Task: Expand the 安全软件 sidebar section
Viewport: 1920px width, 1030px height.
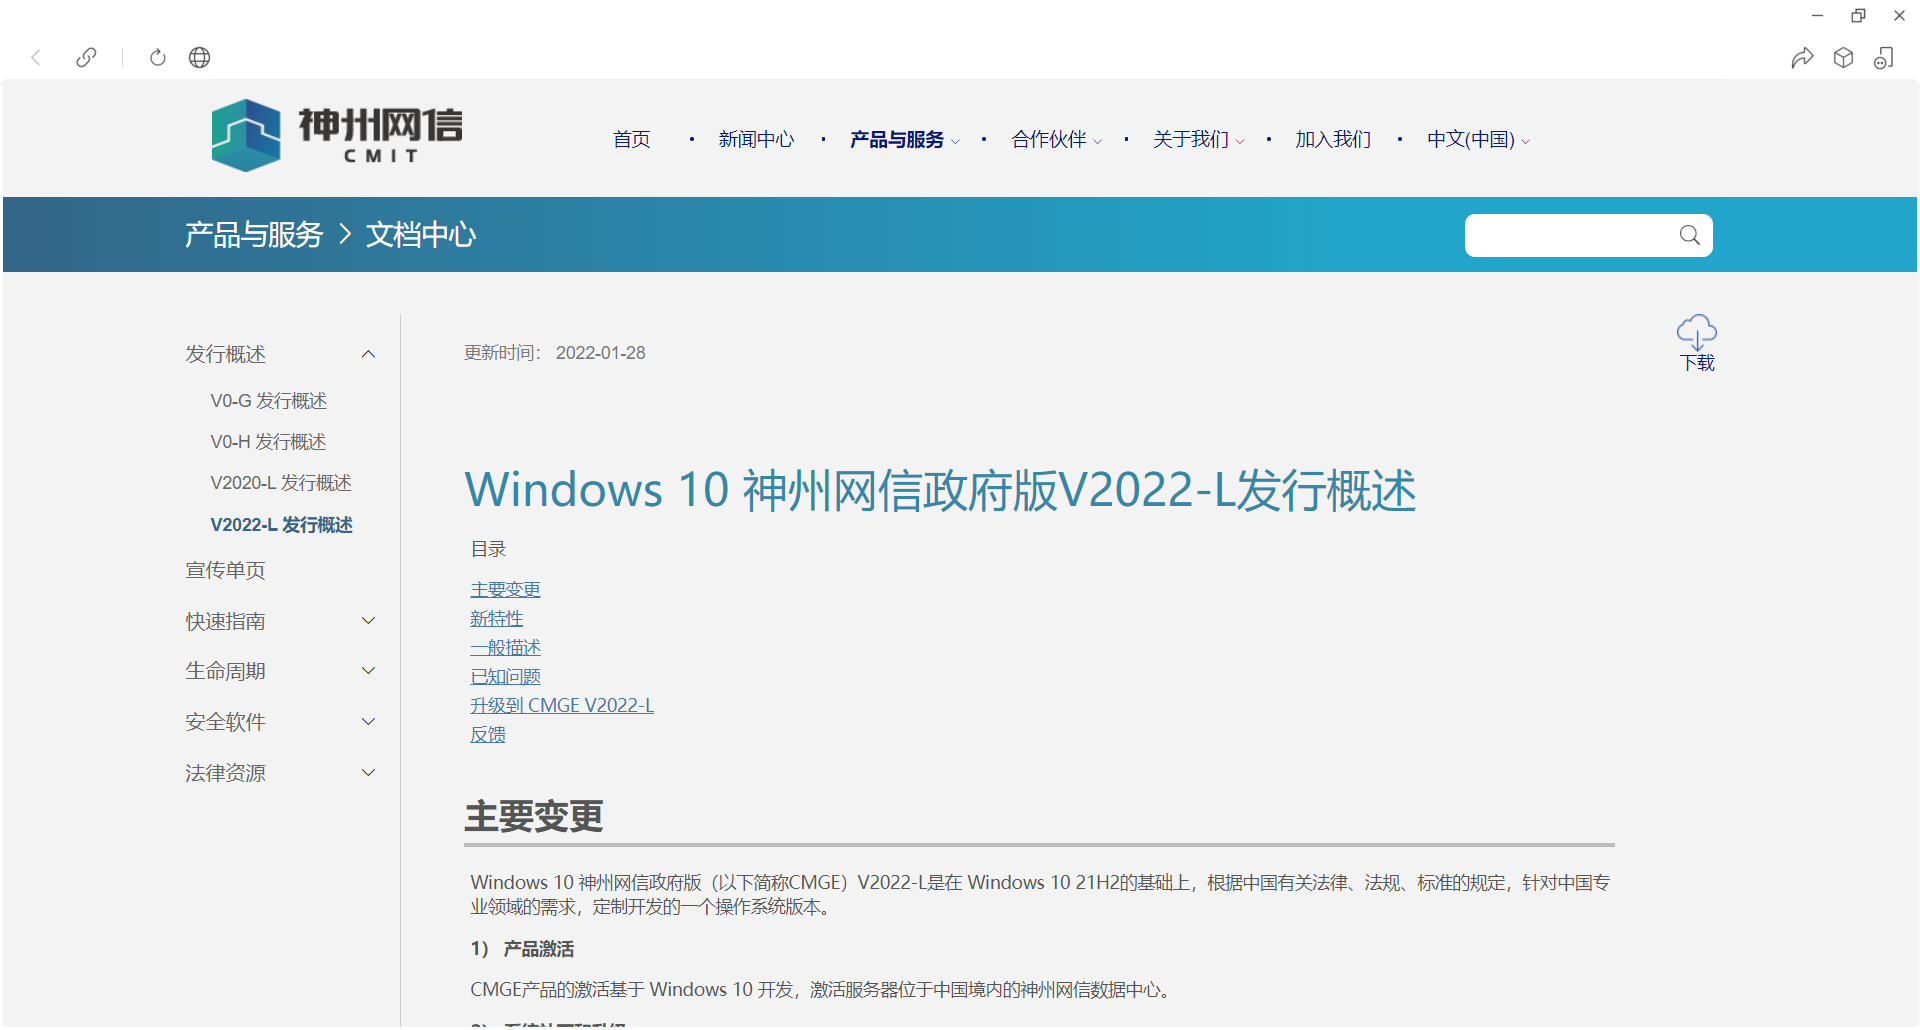Action: tap(369, 722)
